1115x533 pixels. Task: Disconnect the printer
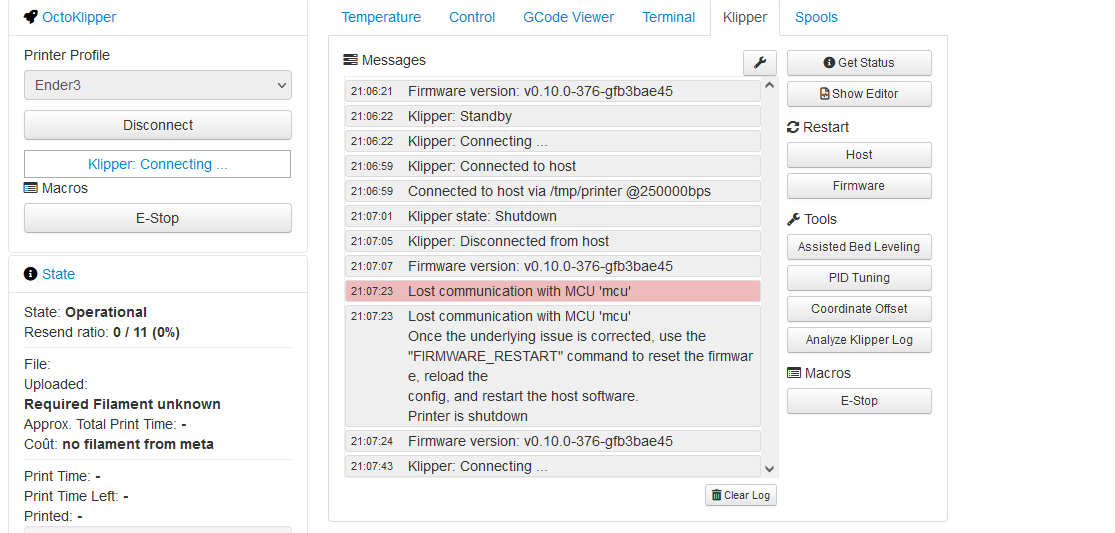click(x=158, y=125)
